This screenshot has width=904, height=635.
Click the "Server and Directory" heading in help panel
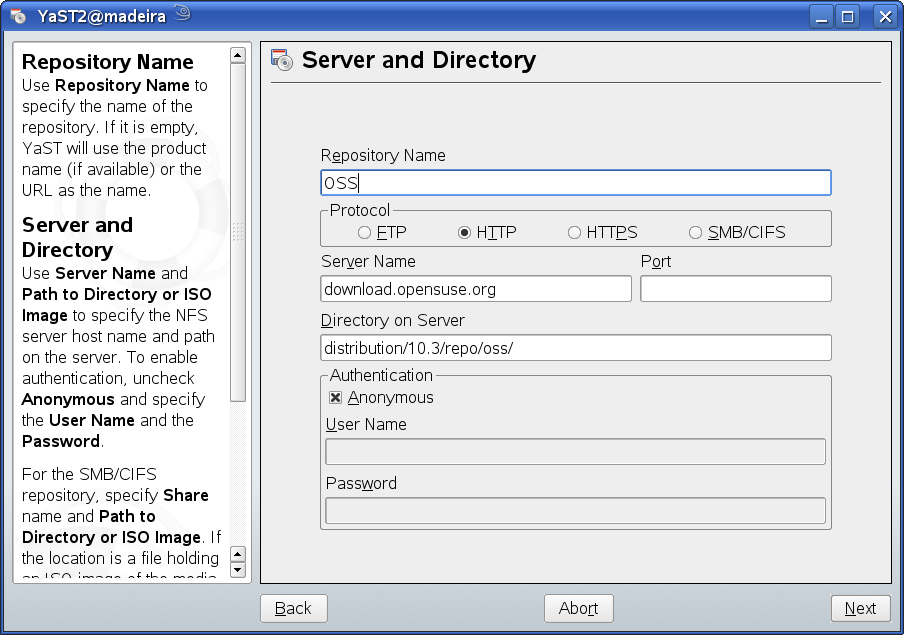[77, 237]
